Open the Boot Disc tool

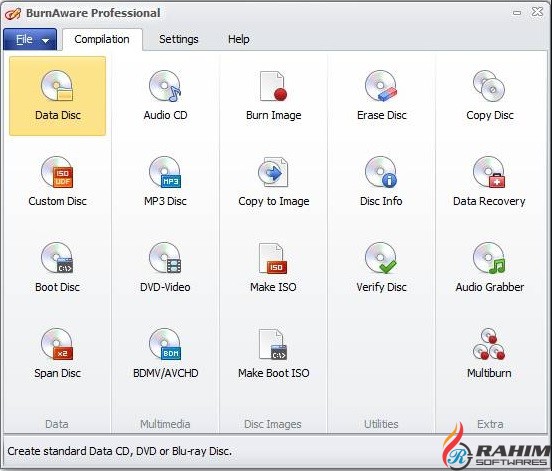click(x=57, y=268)
